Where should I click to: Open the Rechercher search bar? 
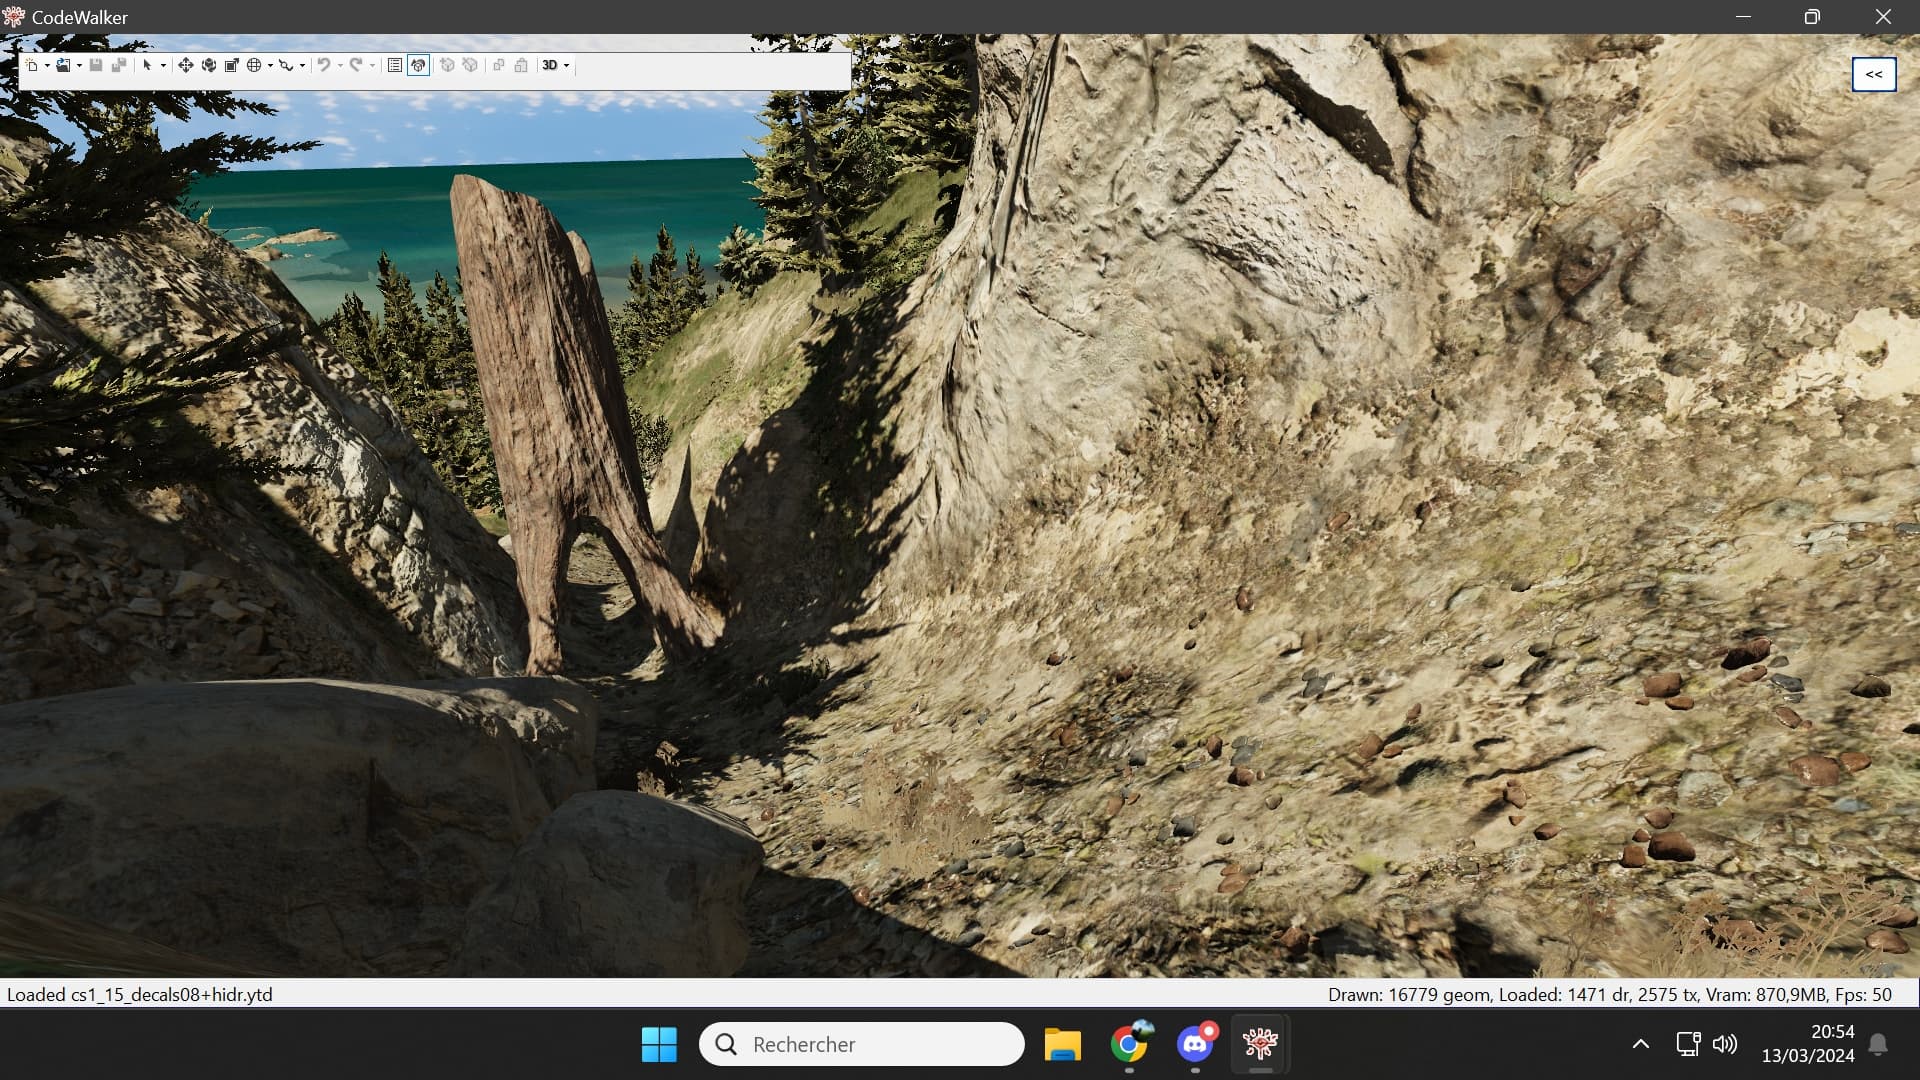[860, 1043]
